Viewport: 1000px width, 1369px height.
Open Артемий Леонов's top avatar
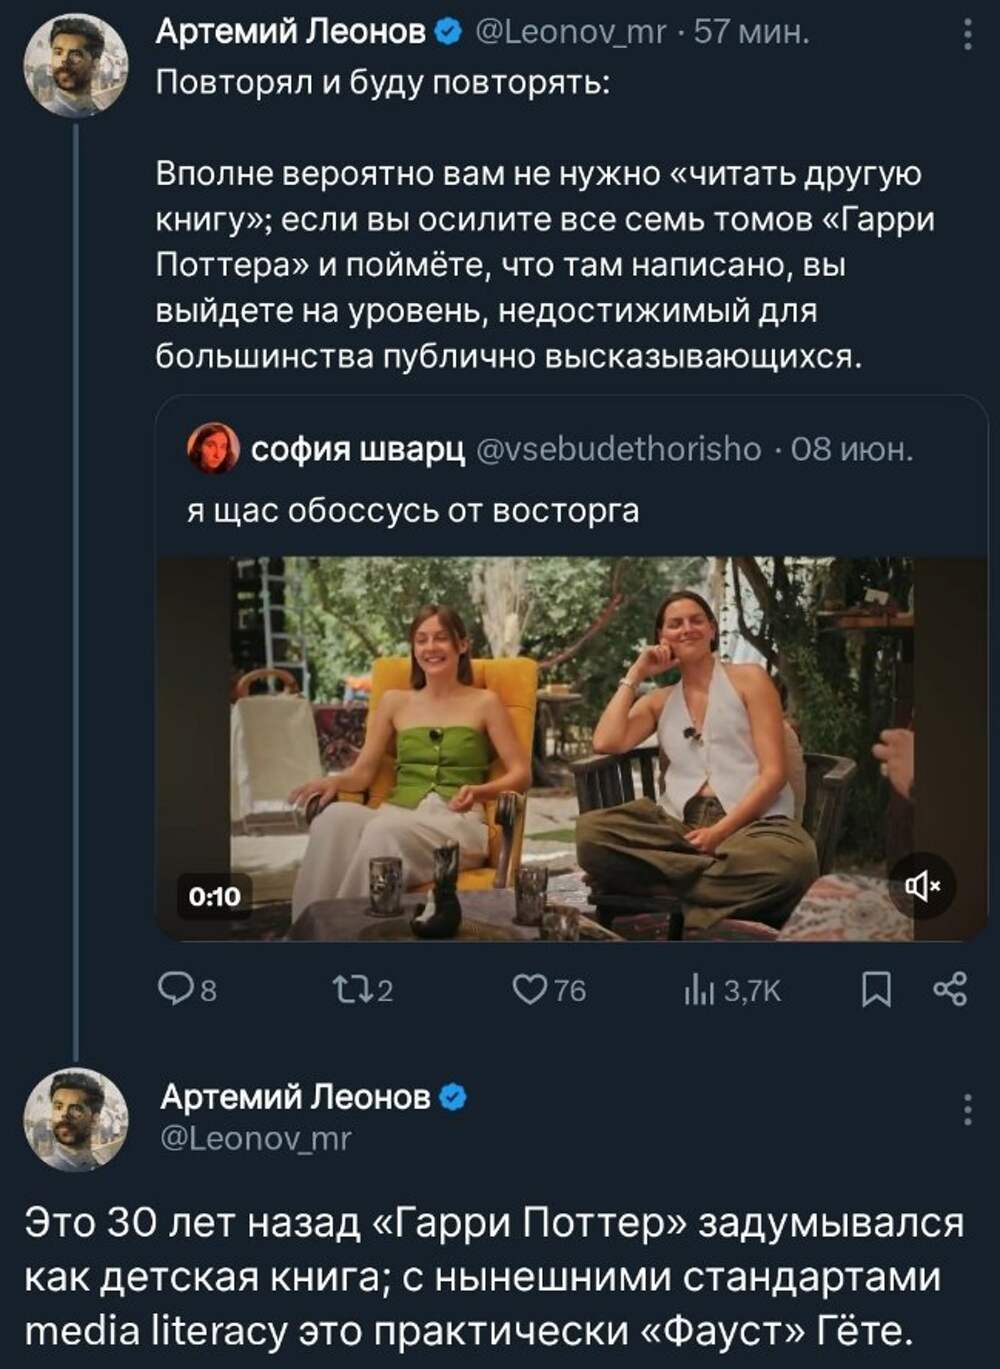coord(76,65)
